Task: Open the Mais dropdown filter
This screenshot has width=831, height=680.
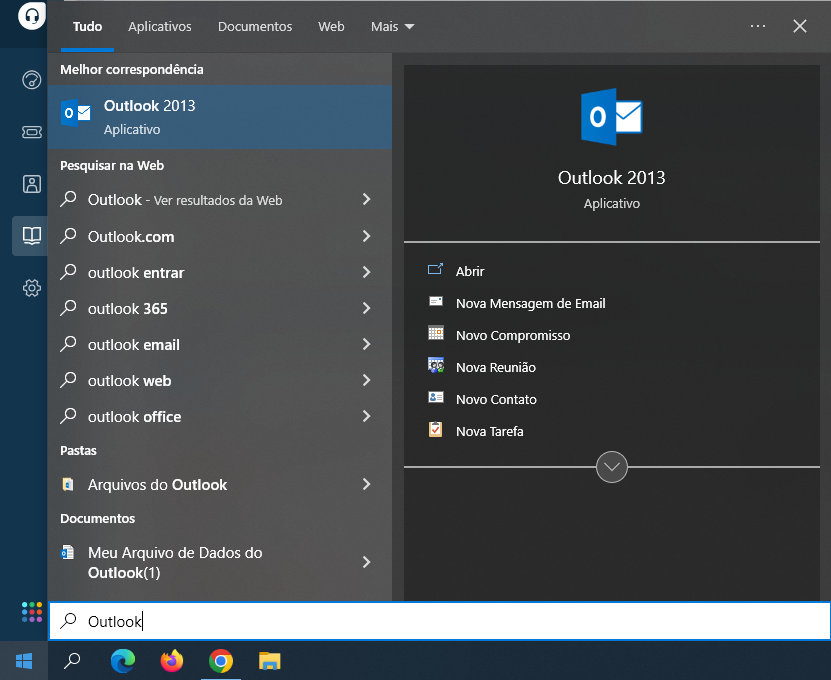Action: (392, 27)
